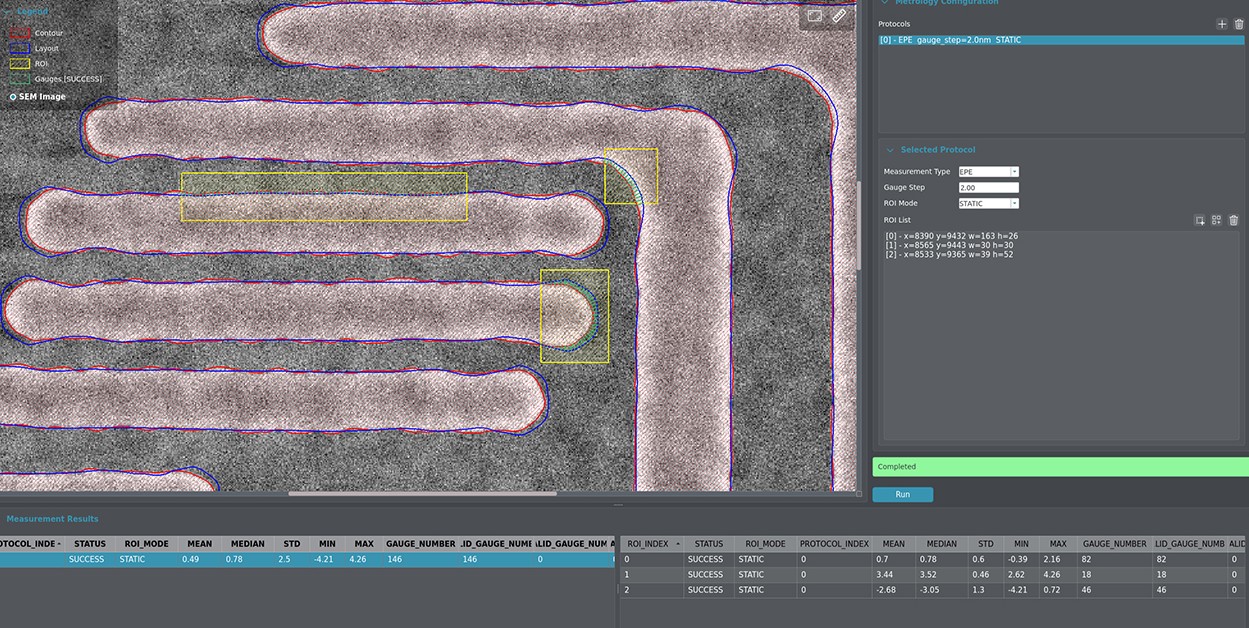
Task: Click the rectangle frame icon beside the ruler
Action: click(x=814, y=16)
